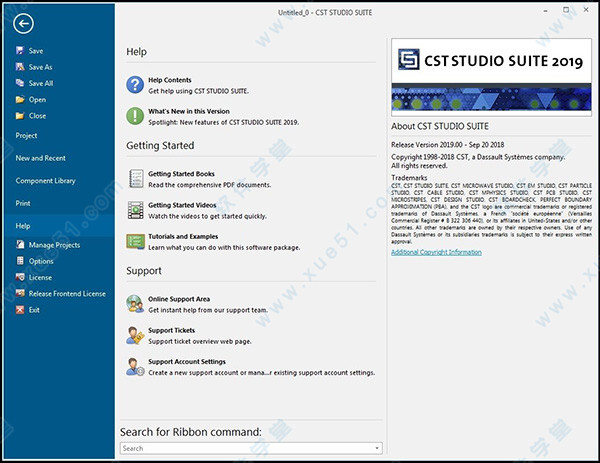The image size is (600, 463).
Task: Click the Options label in sidebar
Action: 41,261
